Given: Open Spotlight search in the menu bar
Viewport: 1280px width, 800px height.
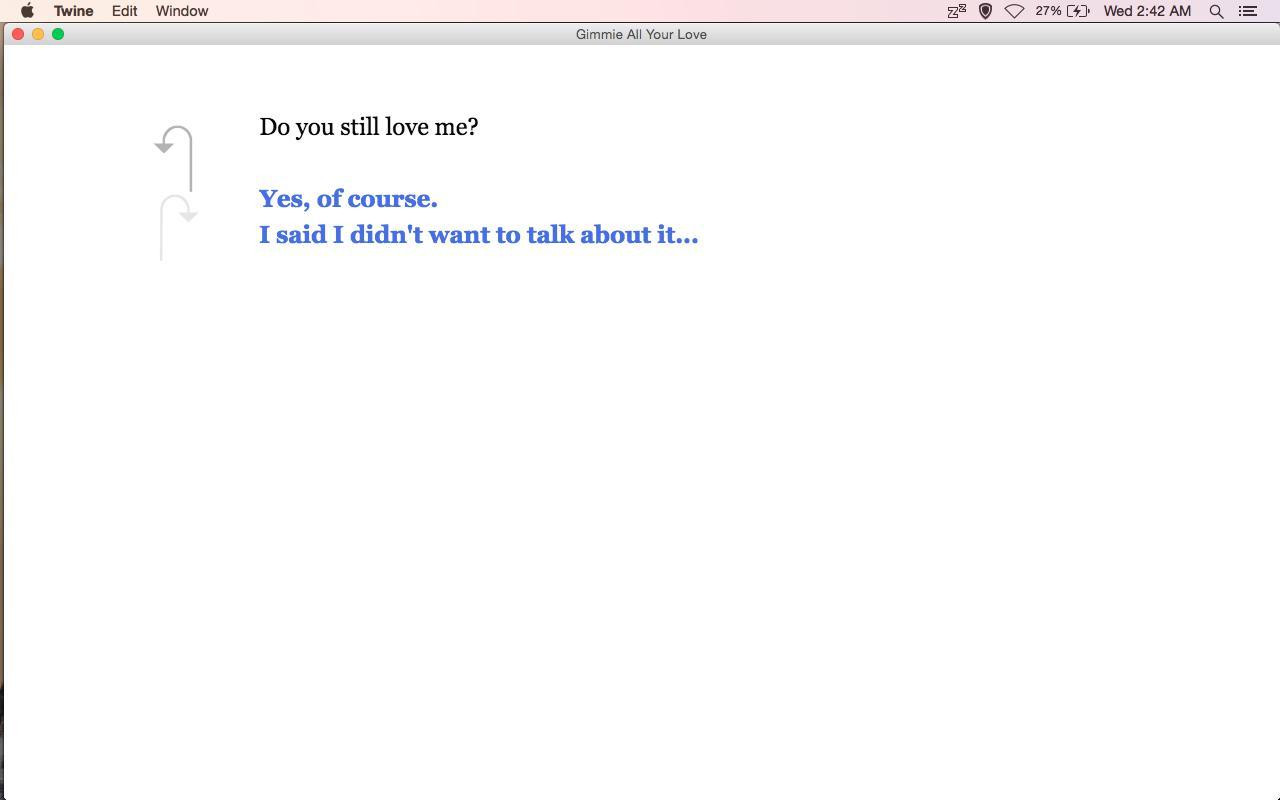Looking at the screenshot, I should click(x=1216, y=11).
